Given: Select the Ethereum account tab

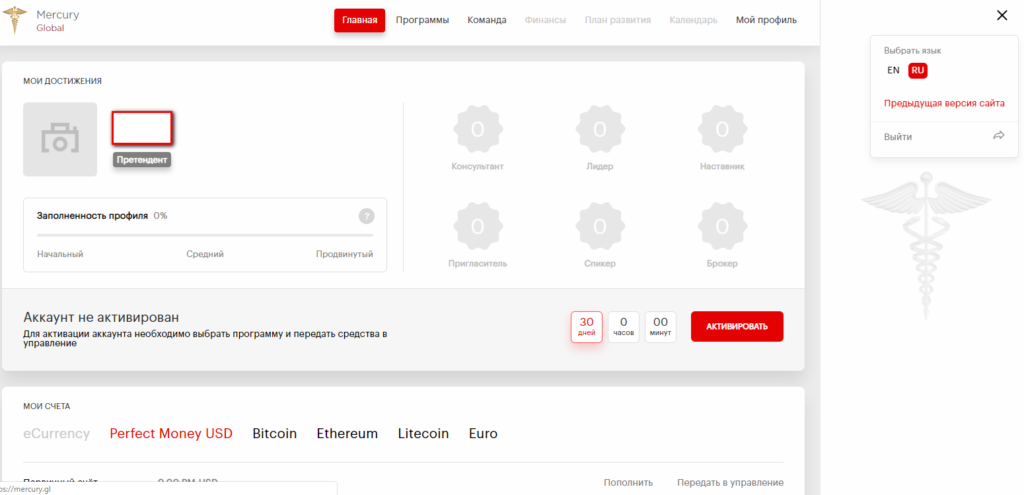Looking at the screenshot, I should (347, 434).
